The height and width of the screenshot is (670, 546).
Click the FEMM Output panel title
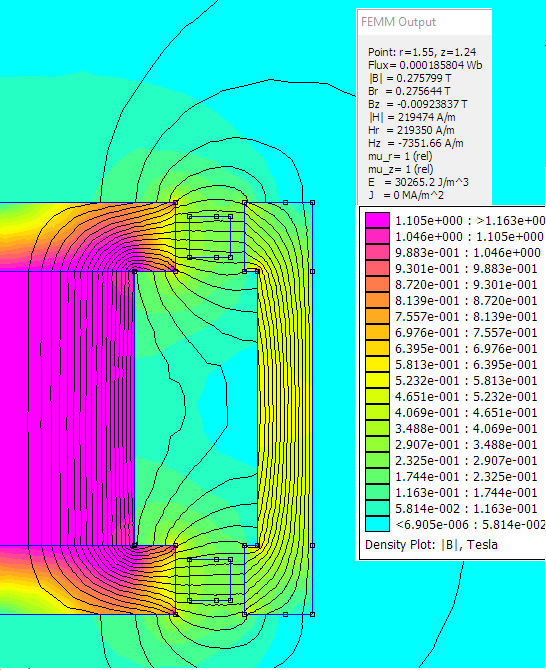coord(398,22)
